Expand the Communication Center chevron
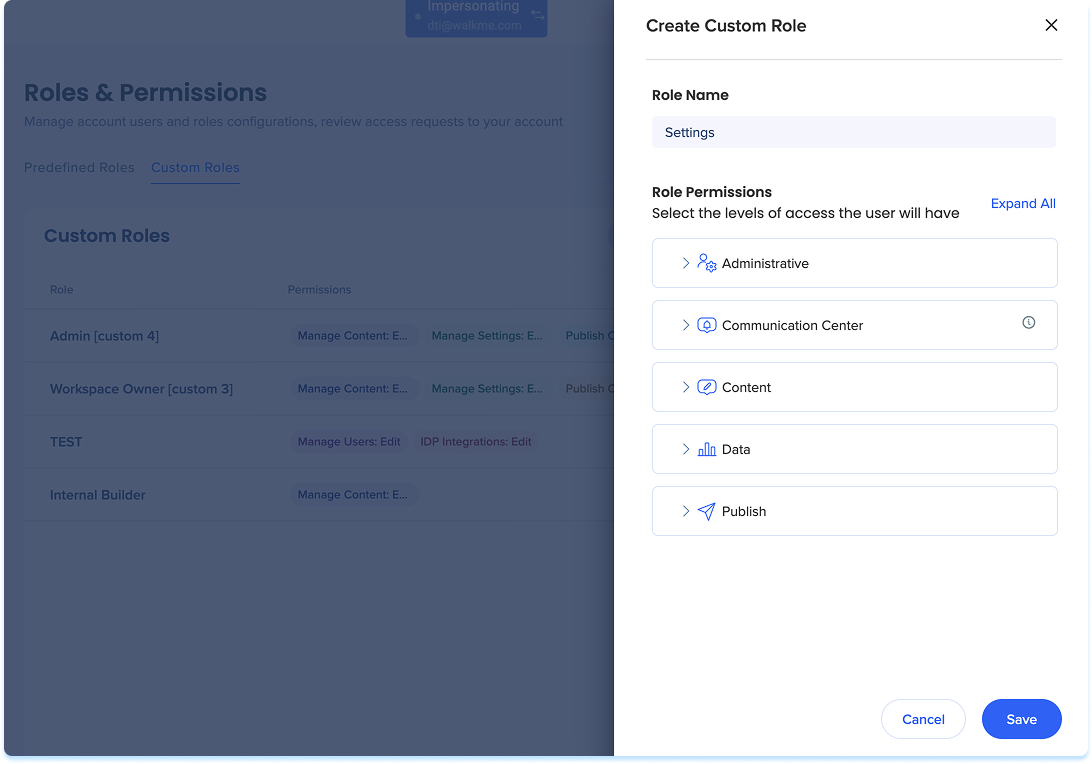Viewport: 1092px width, 764px height. pyautogui.click(x=686, y=325)
